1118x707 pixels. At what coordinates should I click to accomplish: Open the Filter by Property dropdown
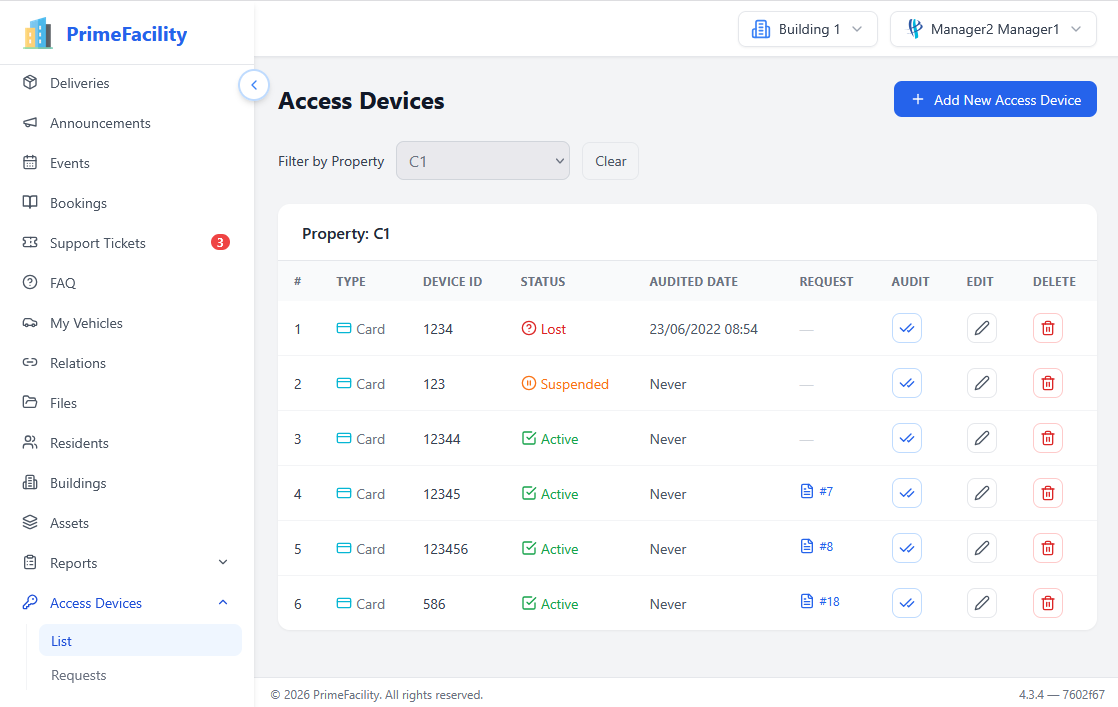(x=483, y=160)
